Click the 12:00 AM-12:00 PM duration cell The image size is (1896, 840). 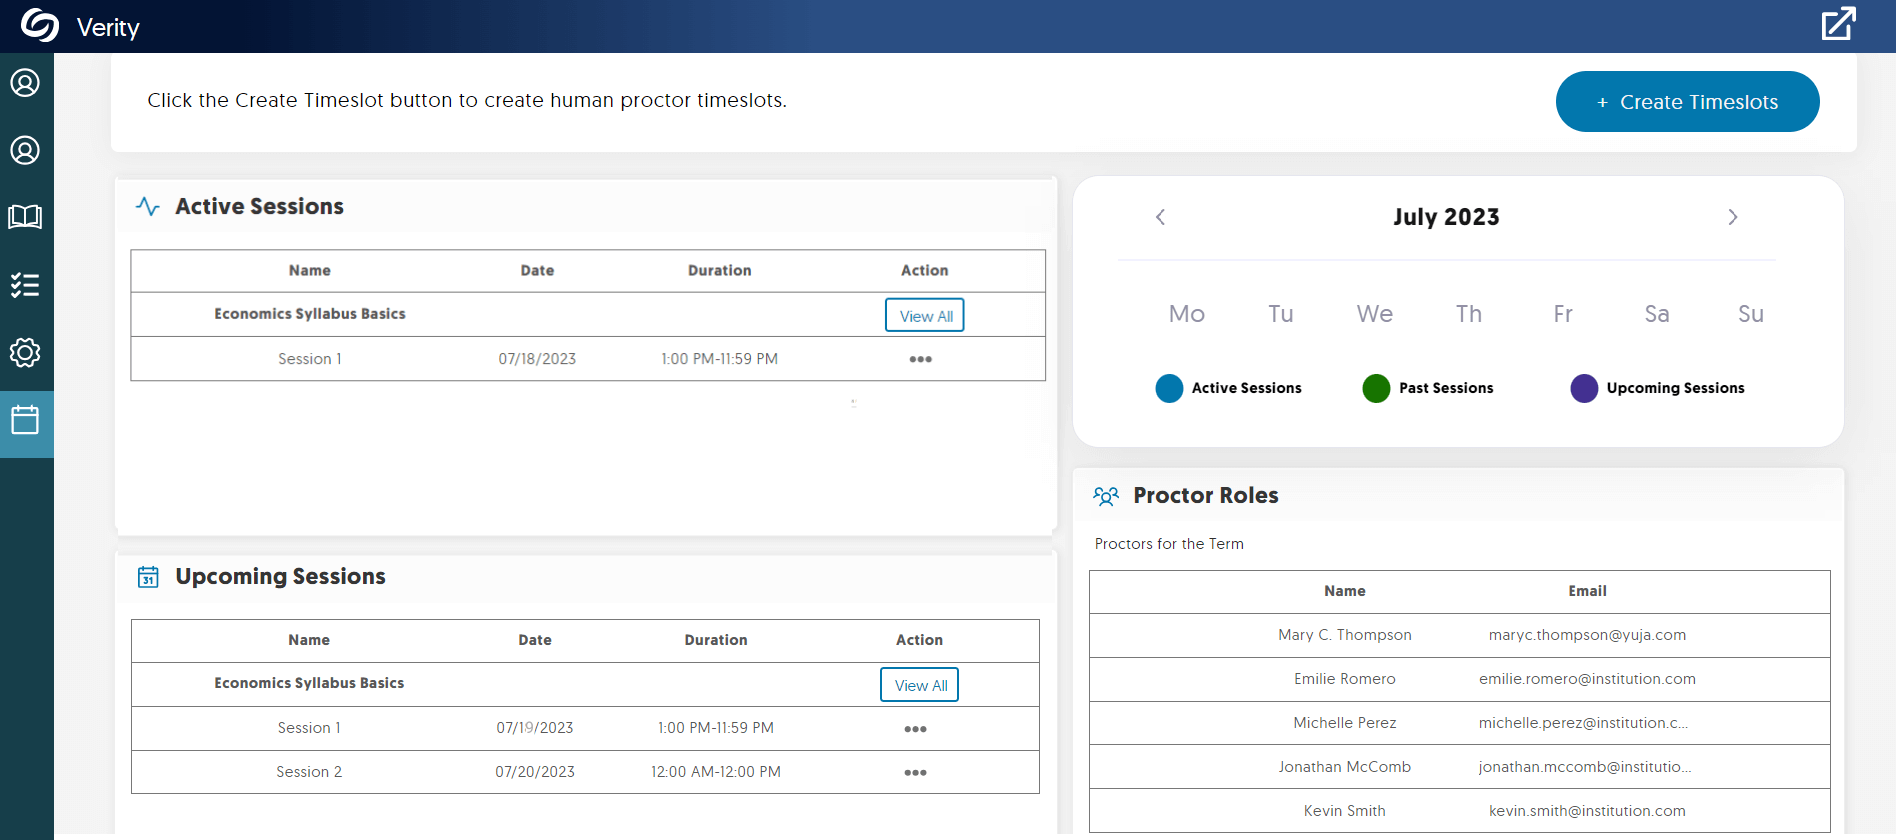tap(716, 772)
